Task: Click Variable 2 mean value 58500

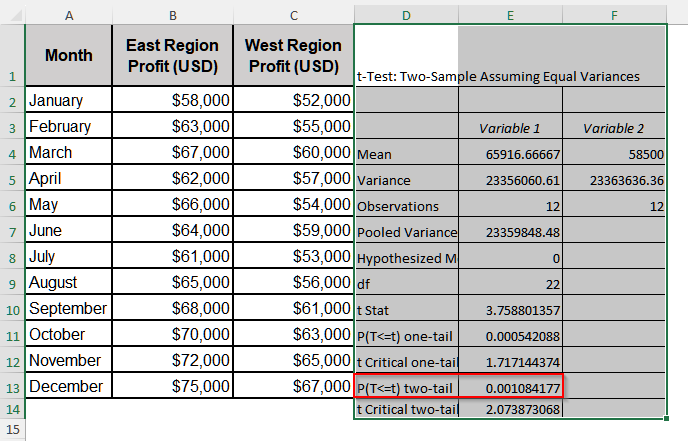Action: coord(614,154)
